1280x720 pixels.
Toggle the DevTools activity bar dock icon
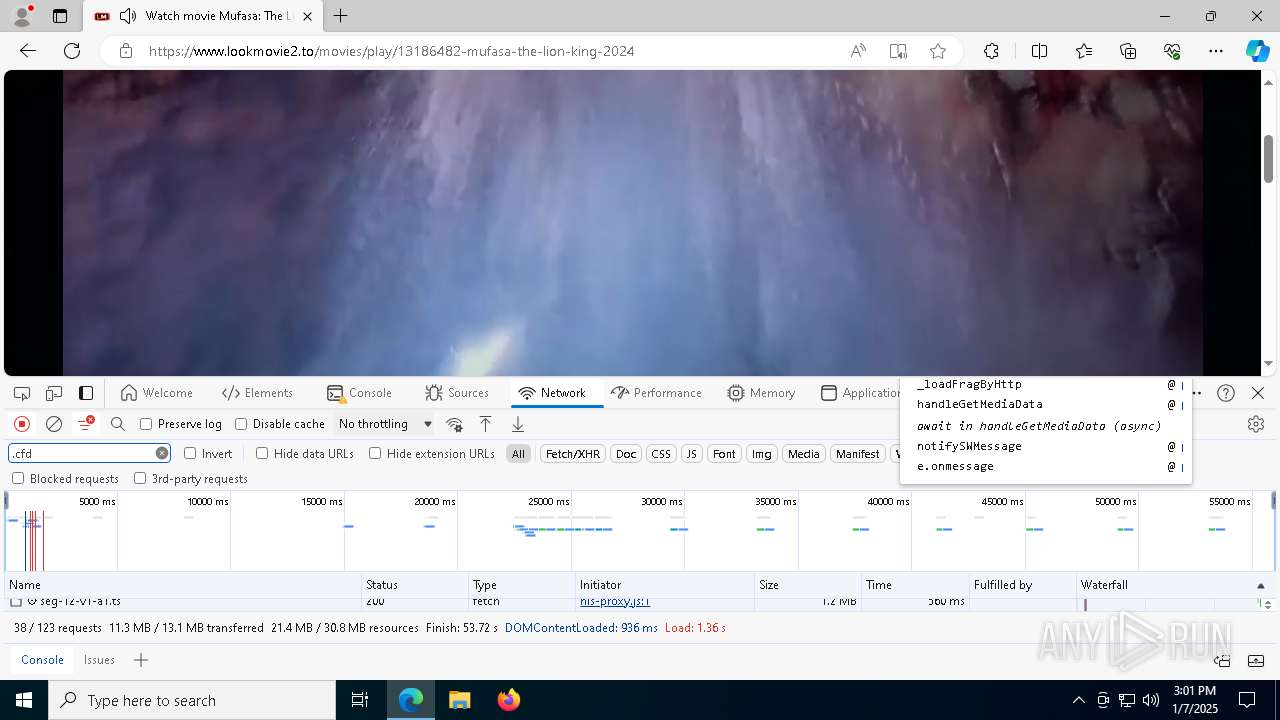coord(87,393)
